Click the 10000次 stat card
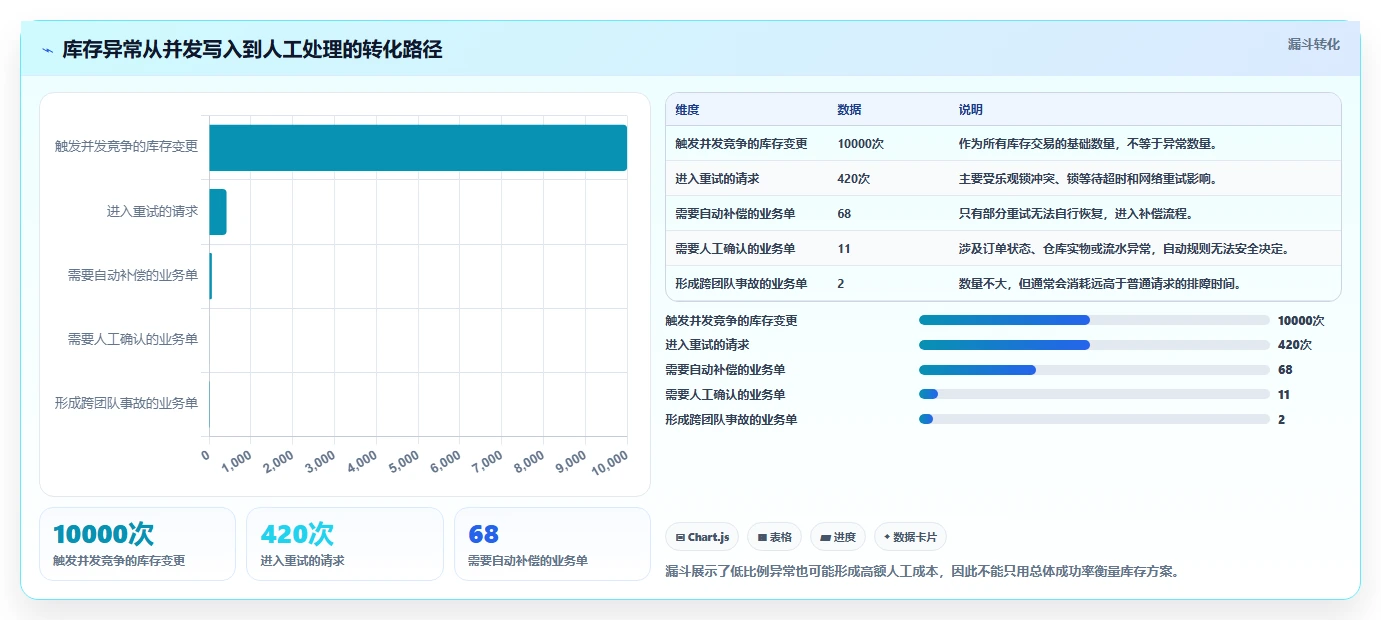Viewport: 1381px width, 620px height. pos(137,544)
